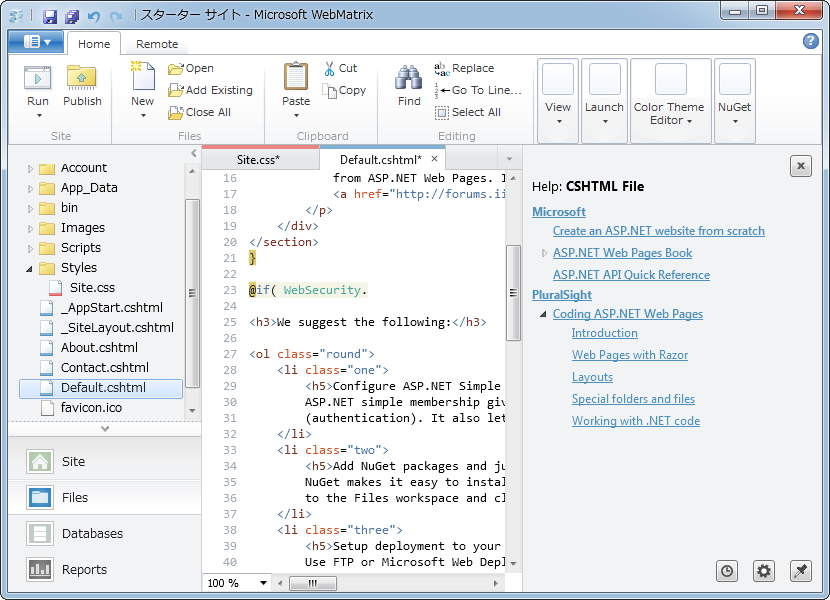Open the Create an ASP.NET website link
This screenshot has height=600, width=830.
click(x=658, y=231)
